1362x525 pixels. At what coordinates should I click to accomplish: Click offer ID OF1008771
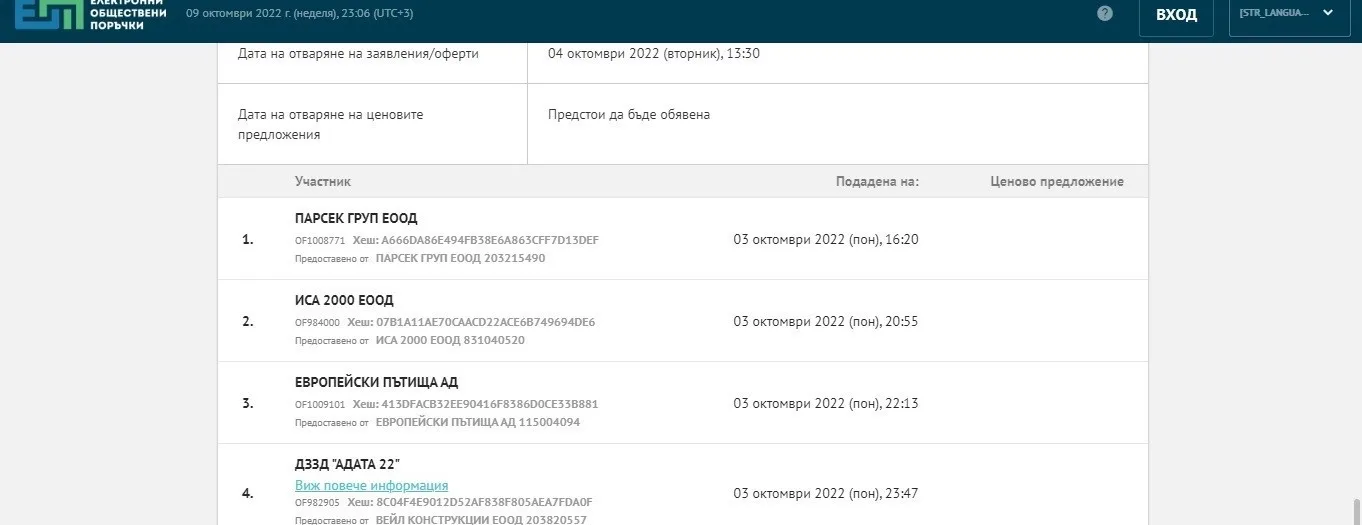(320, 240)
